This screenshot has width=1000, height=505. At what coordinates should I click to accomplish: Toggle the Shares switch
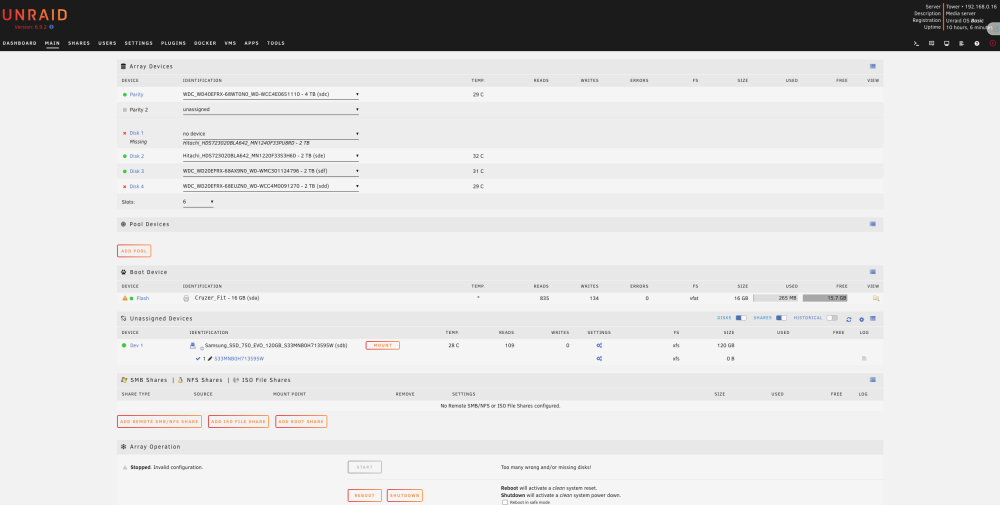click(781, 318)
